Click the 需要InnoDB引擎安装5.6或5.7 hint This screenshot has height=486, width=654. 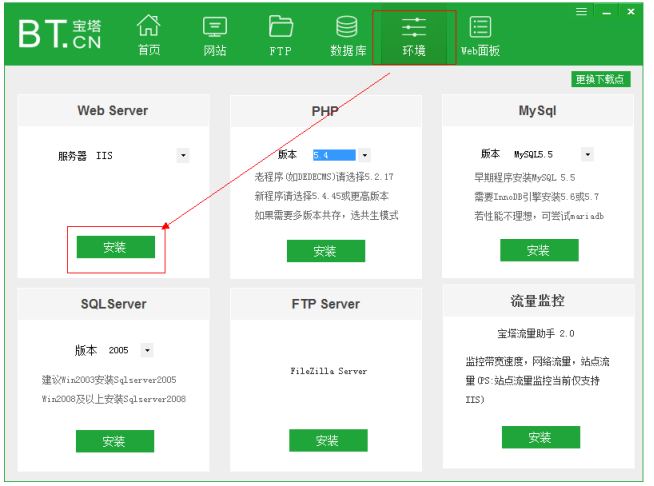coord(536,197)
